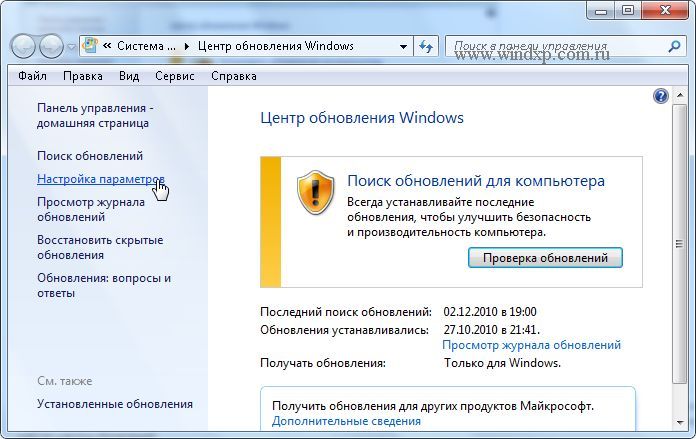
Task: Click the orange warning shield icon
Action: pos(315,192)
